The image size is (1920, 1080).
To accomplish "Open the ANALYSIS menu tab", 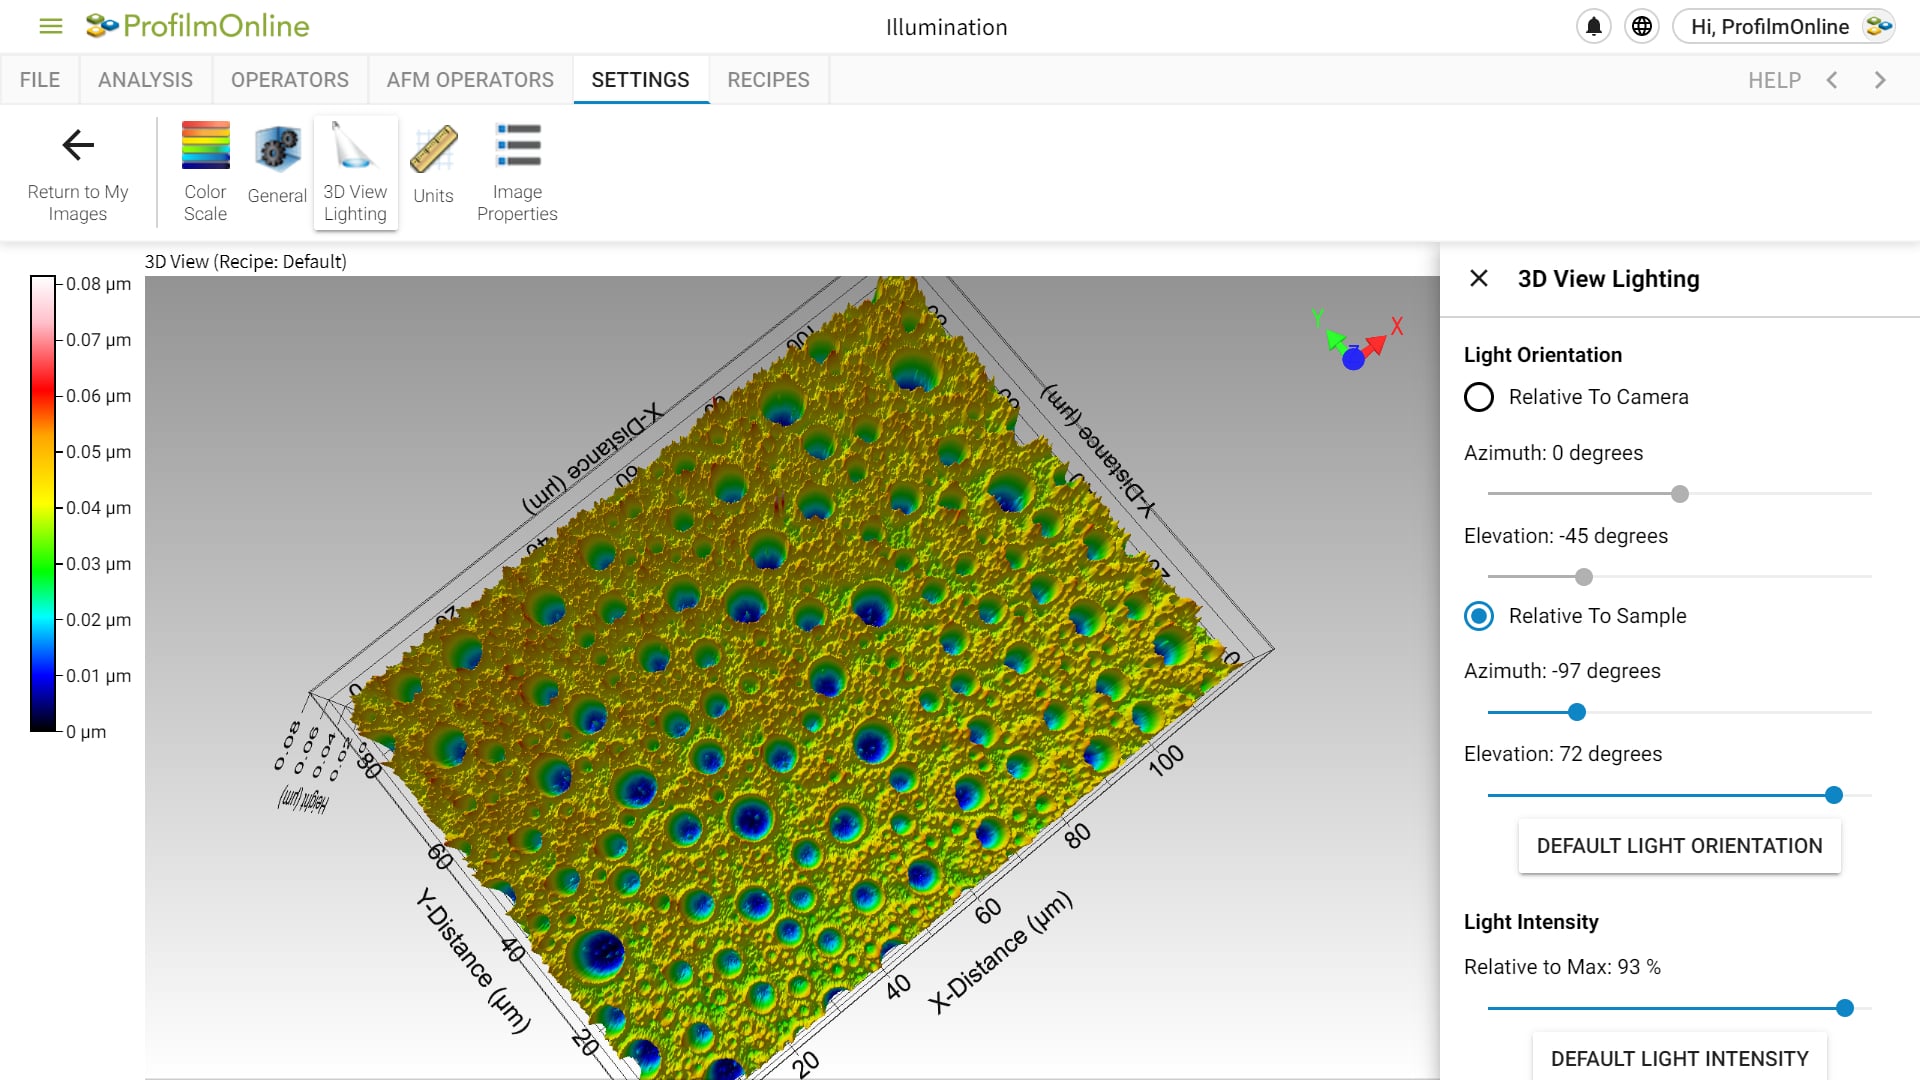I will click(x=145, y=79).
